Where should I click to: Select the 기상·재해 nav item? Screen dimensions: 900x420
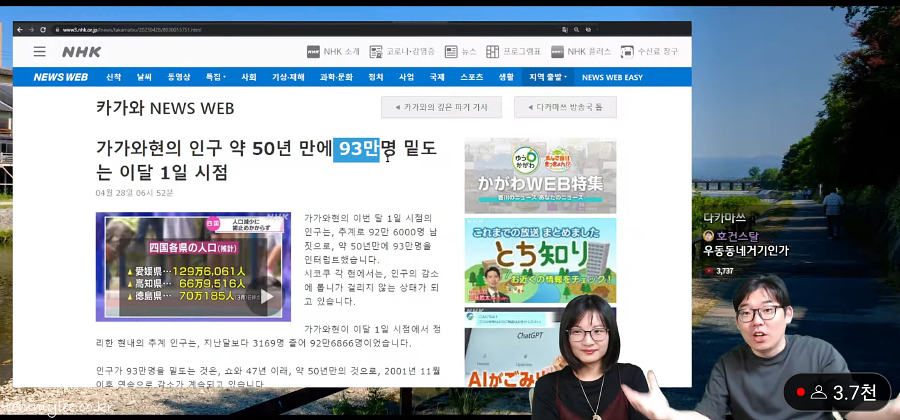point(288,77)
